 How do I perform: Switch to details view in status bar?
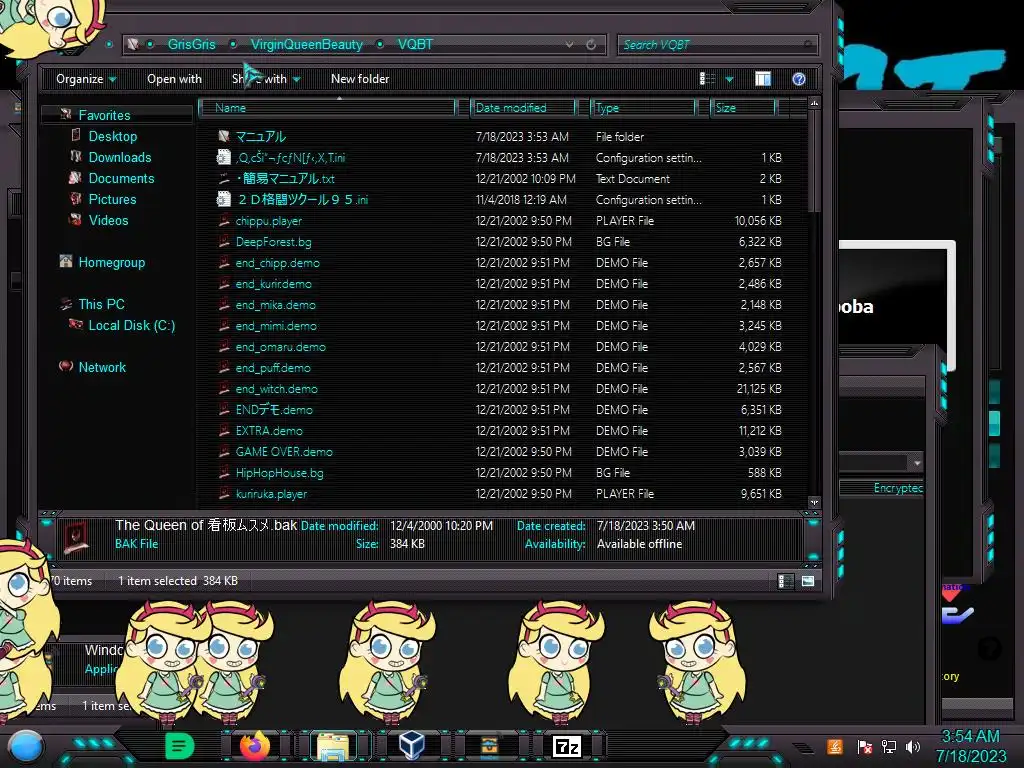(786, 581)
